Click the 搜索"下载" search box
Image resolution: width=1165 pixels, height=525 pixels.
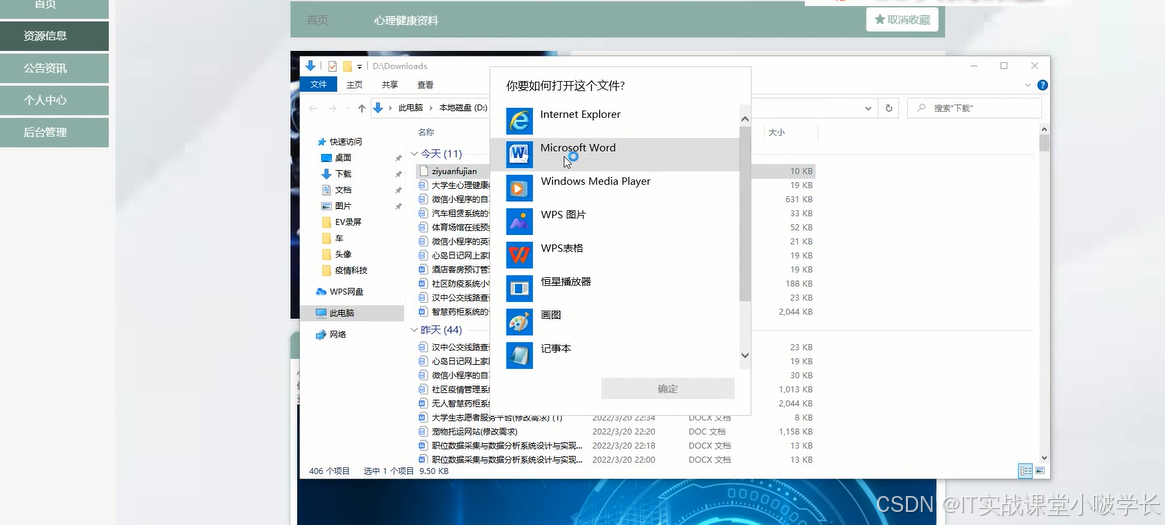click(974, 108)
